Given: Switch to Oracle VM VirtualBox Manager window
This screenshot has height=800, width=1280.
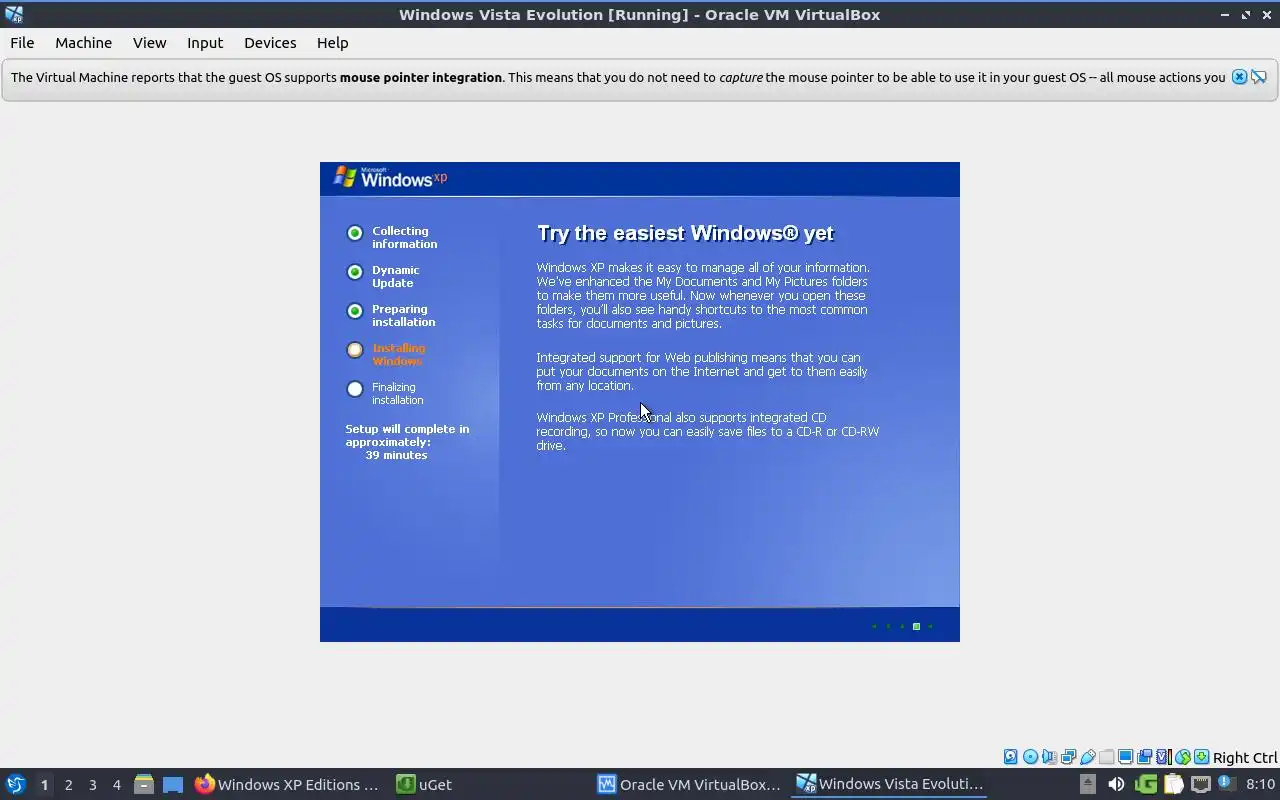Looking at the screenshot, I should click(690, 784).
